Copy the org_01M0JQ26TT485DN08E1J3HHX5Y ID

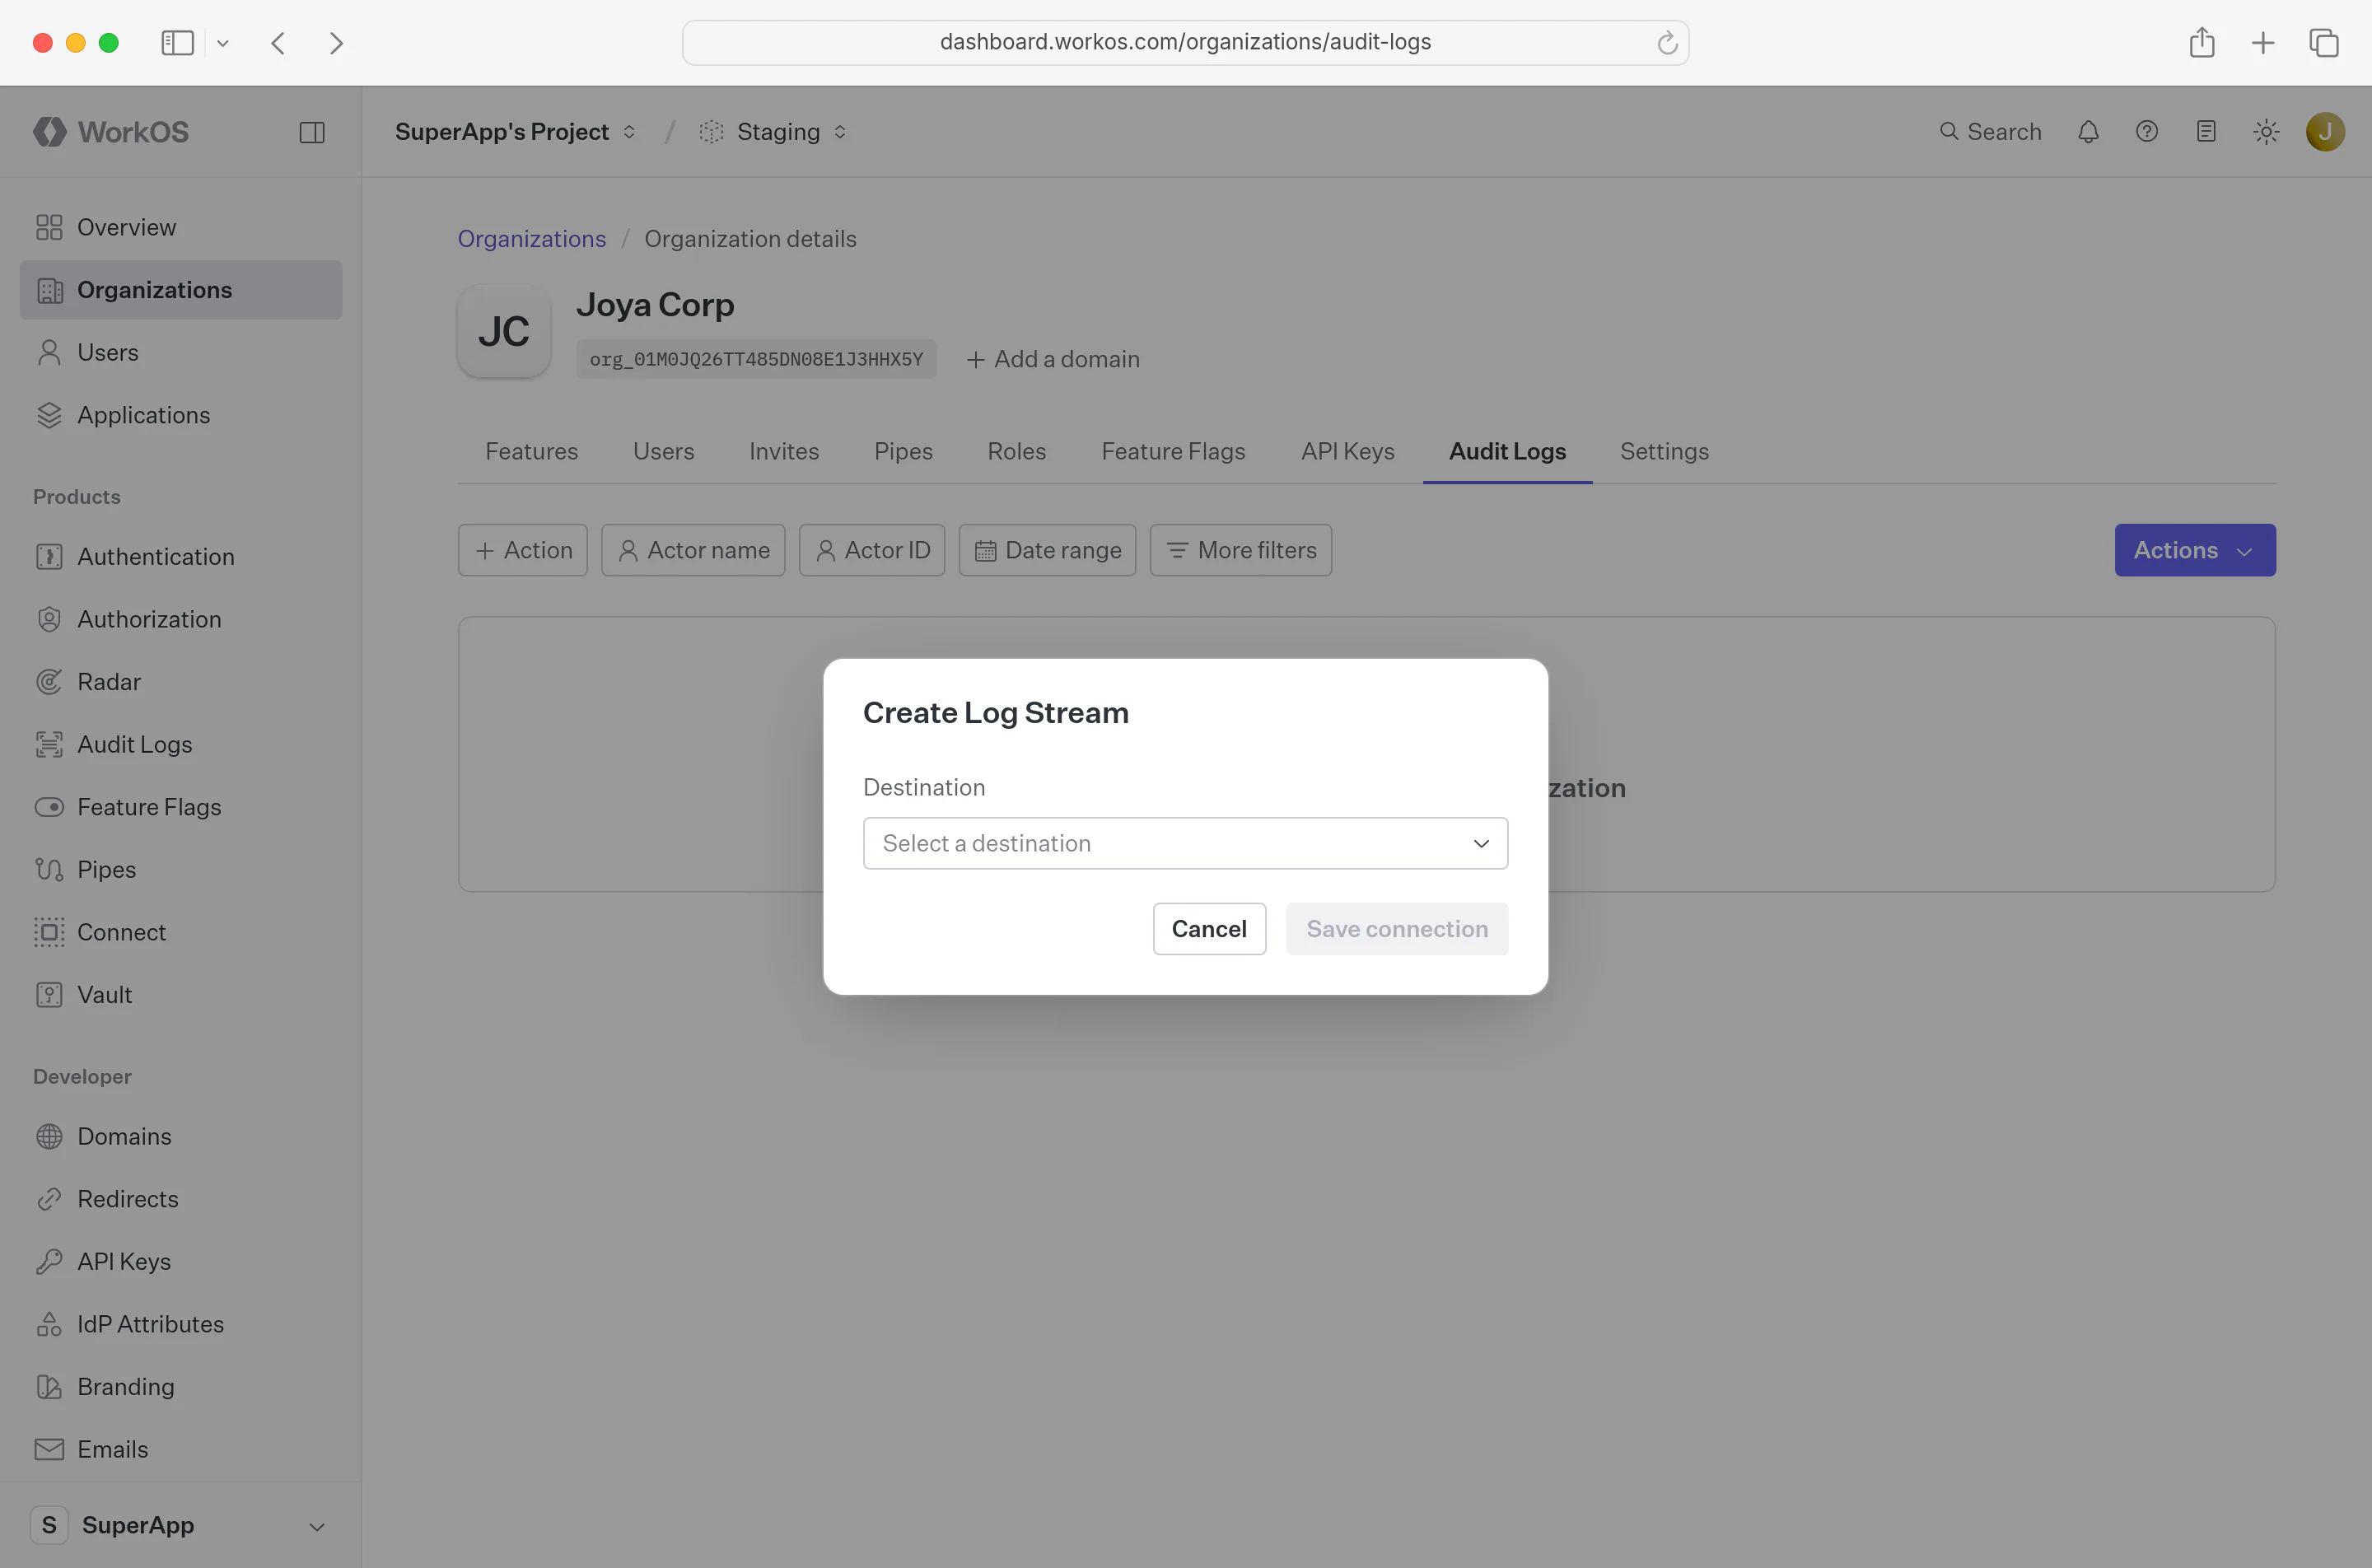point(756,359)
